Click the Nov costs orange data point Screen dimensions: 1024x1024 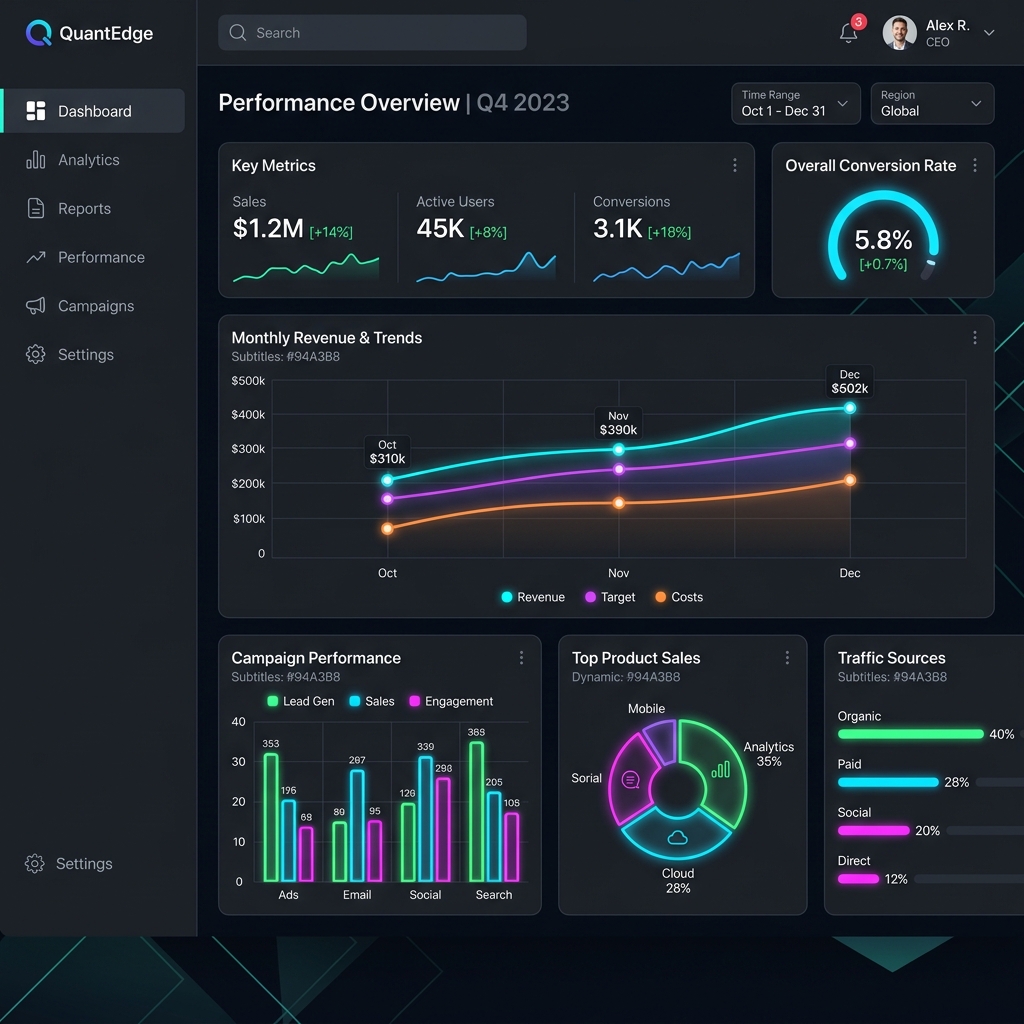coord(618,503)
